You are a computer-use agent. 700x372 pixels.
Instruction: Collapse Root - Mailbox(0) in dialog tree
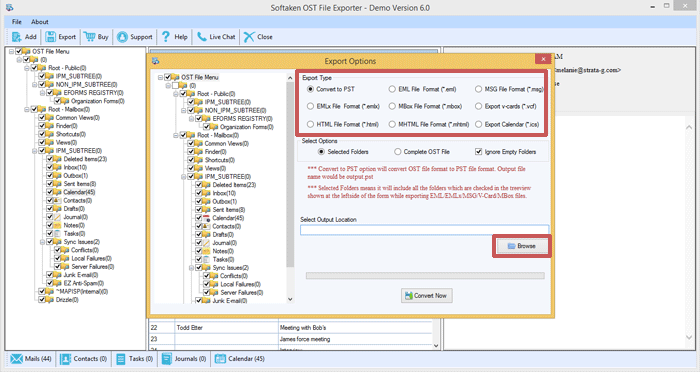tap(176, 135)
